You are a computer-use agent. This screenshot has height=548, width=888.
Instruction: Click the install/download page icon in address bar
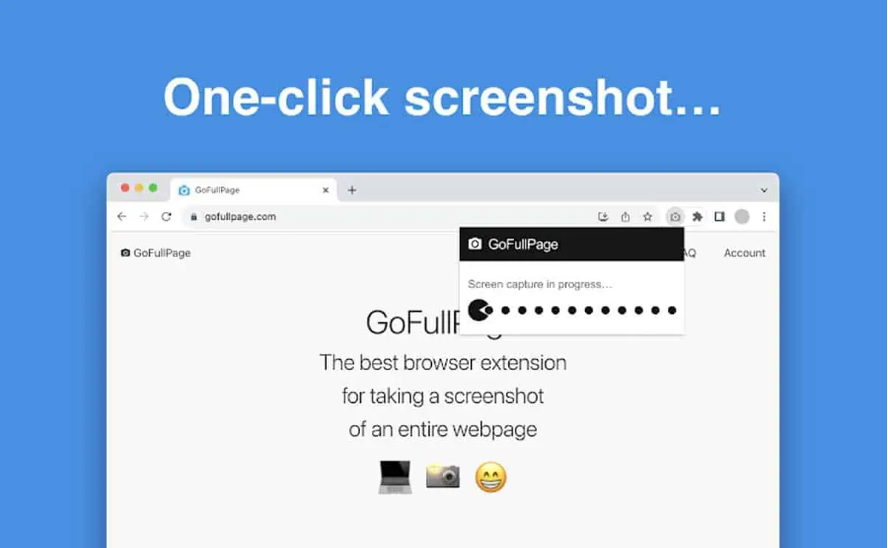(603, 217)
